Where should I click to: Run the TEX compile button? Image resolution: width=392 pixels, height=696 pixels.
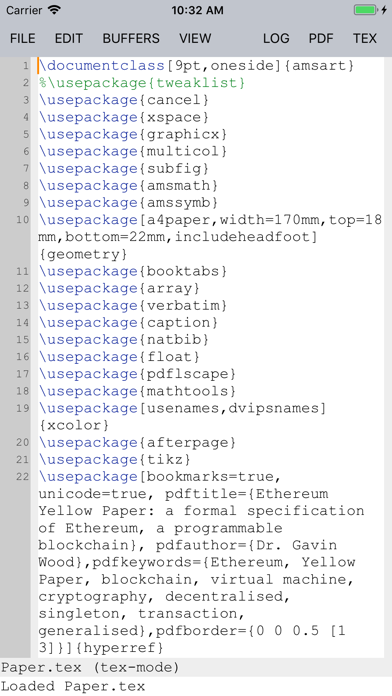pos(365,39)
